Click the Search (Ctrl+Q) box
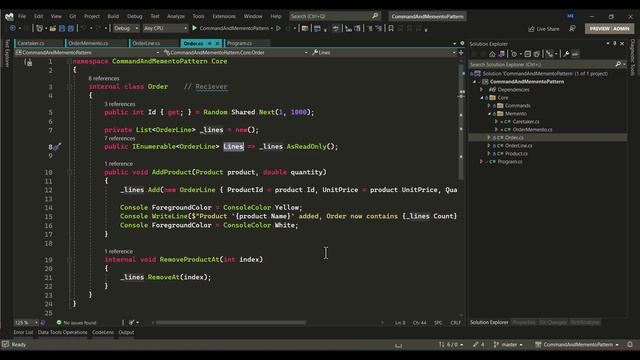The image size is (640, 360). pyautogui.click(x=334, y=16)
